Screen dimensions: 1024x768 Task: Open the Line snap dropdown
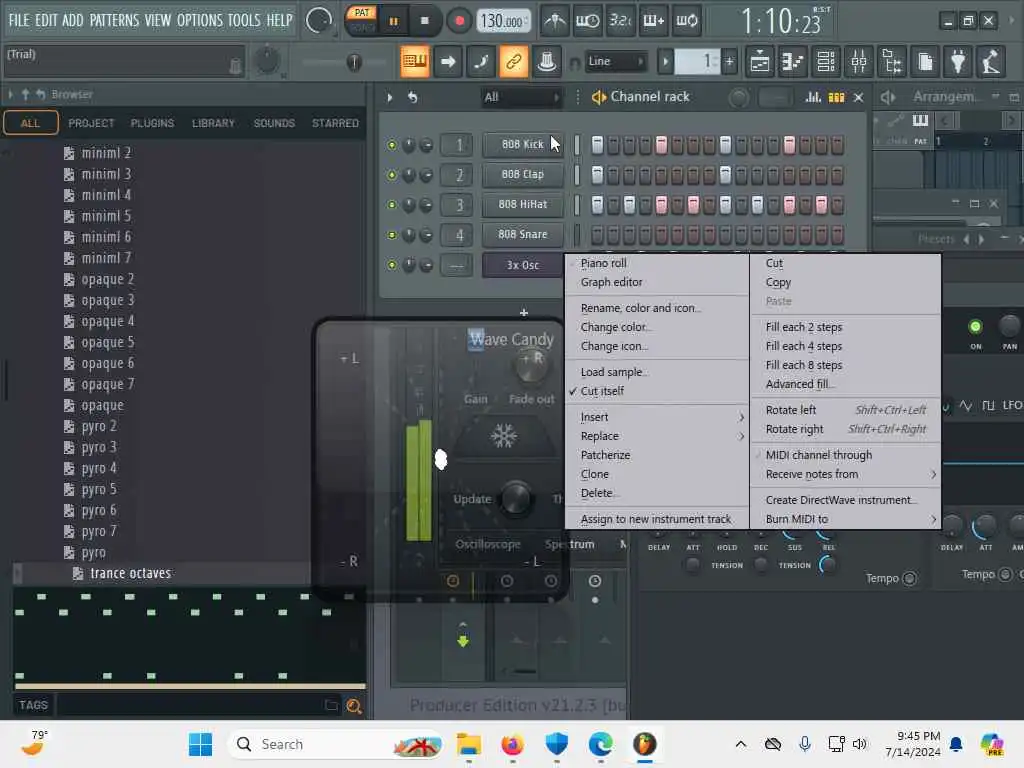click(x=615, y=61)
